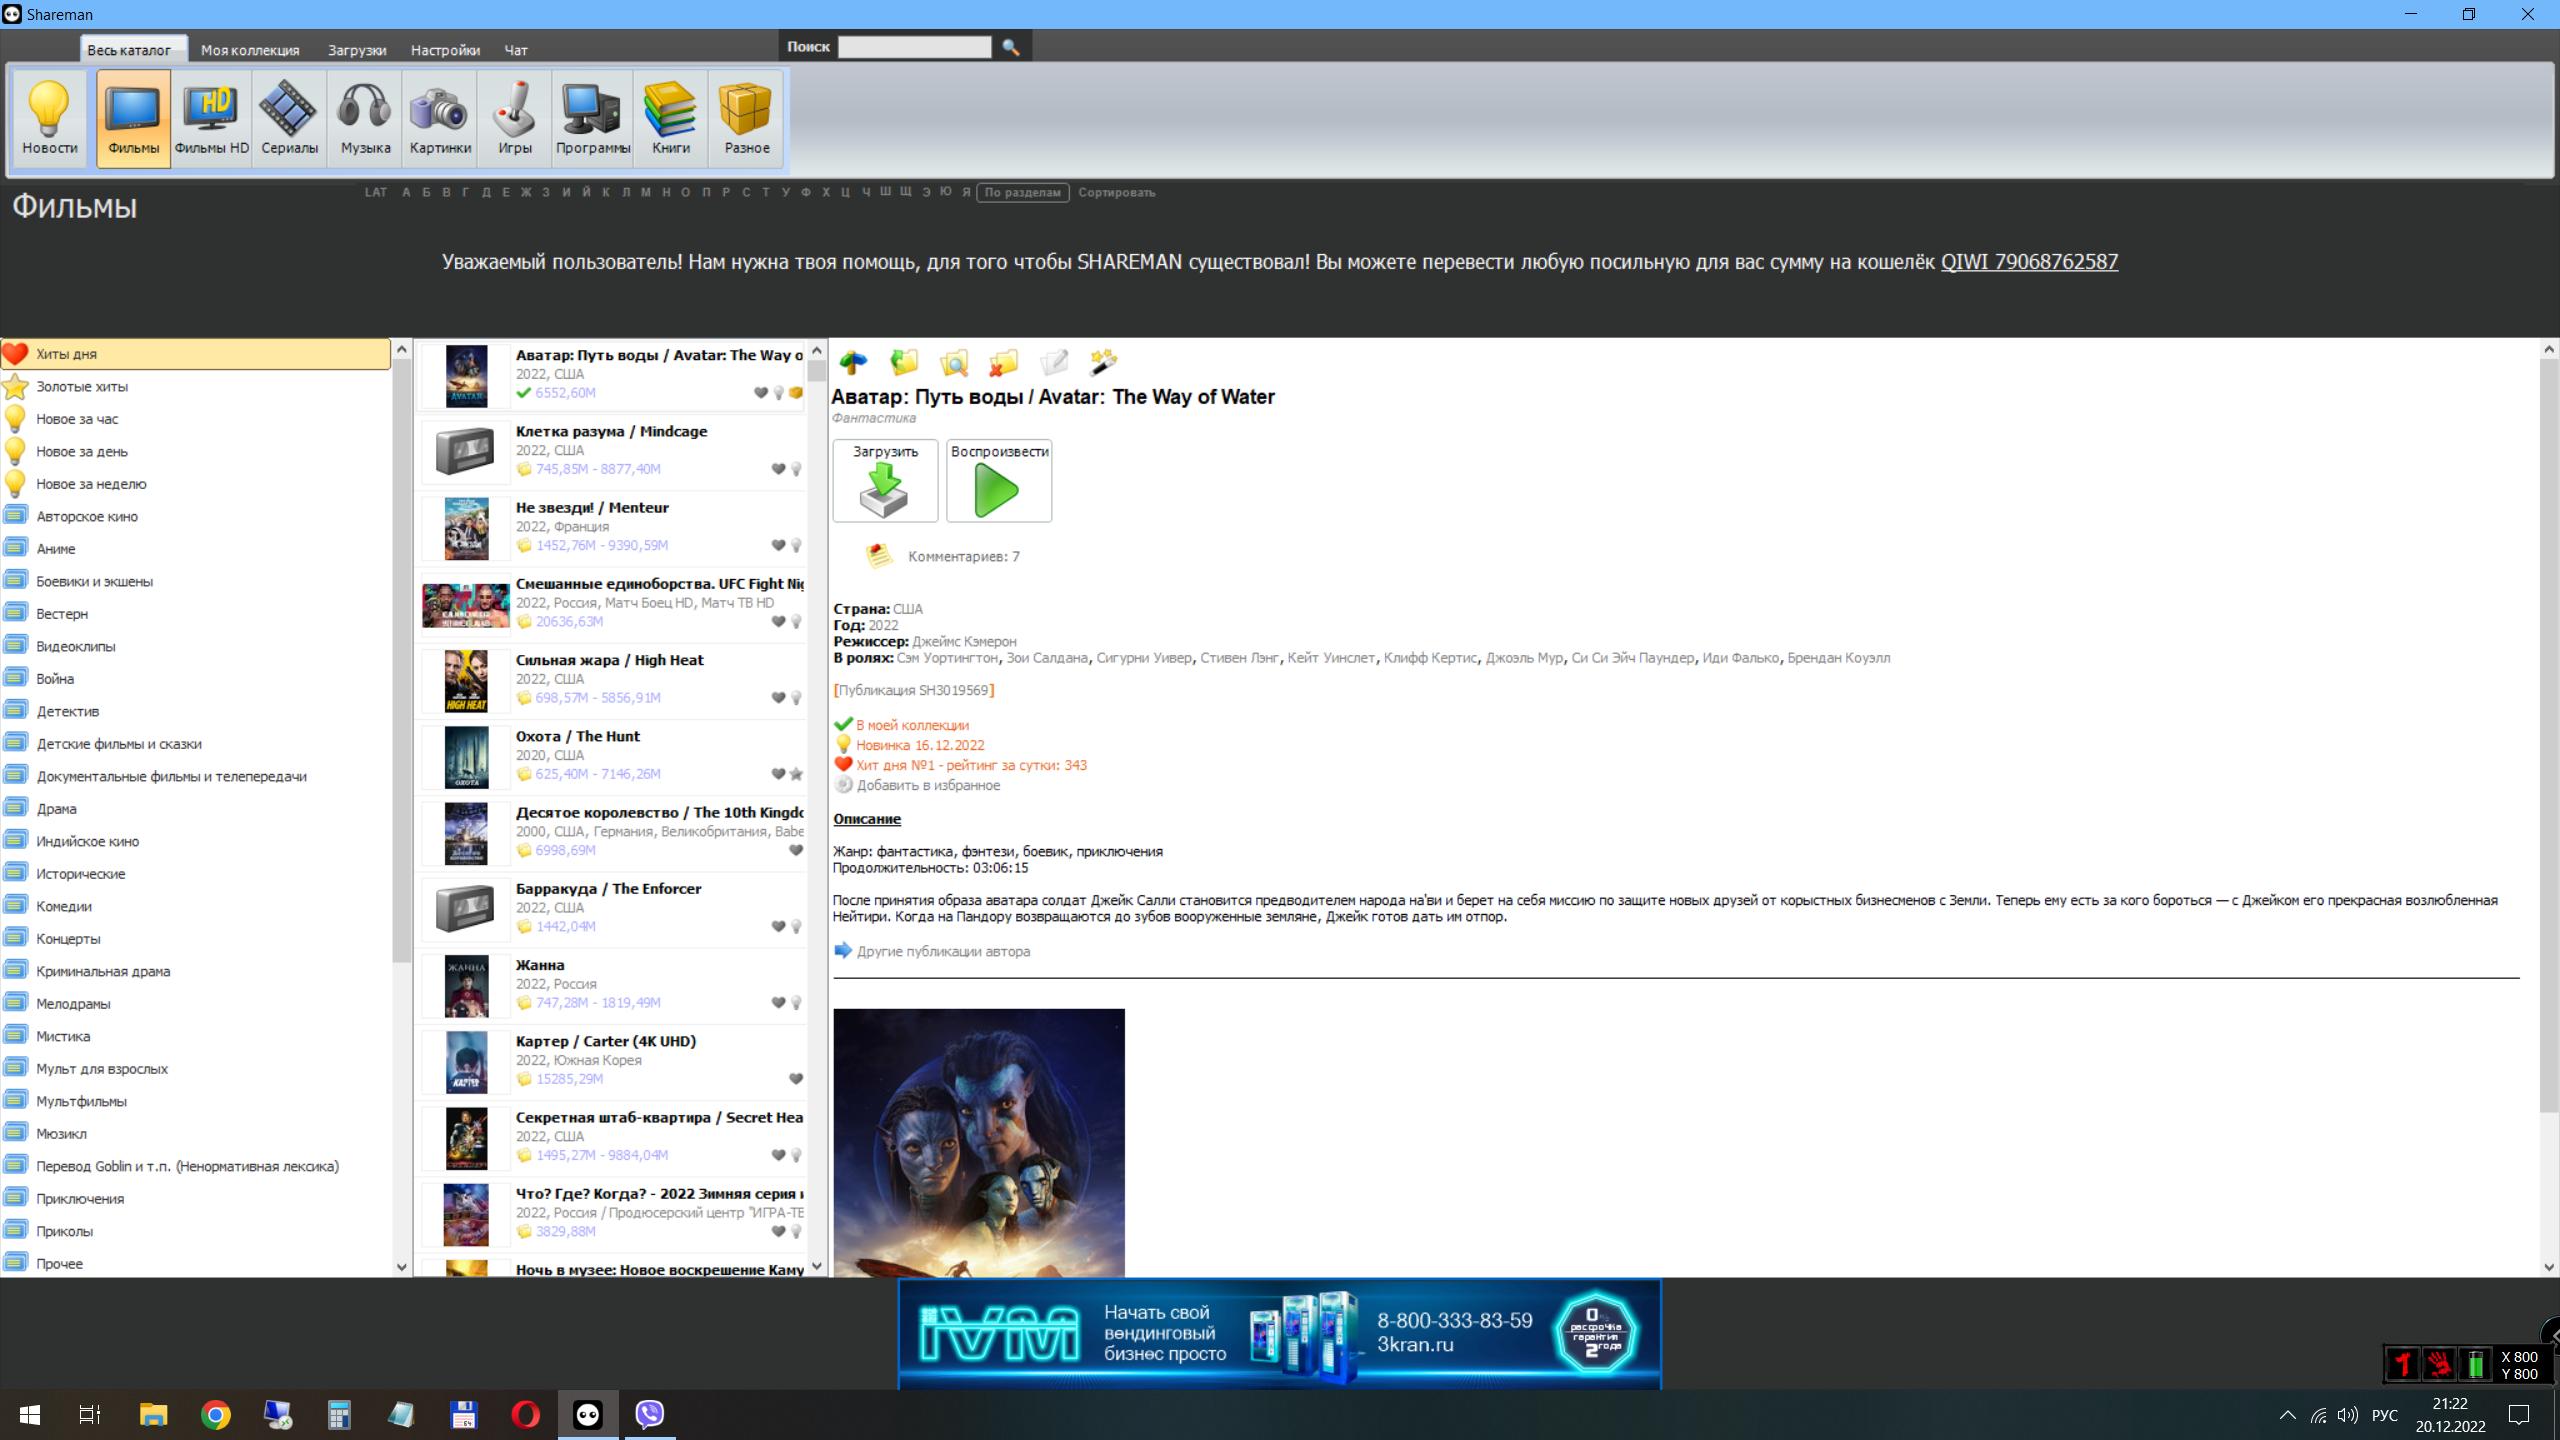Click the category list scroll-down arrow
The image size is (2560, 1440).
click(x=402, y=1266)
